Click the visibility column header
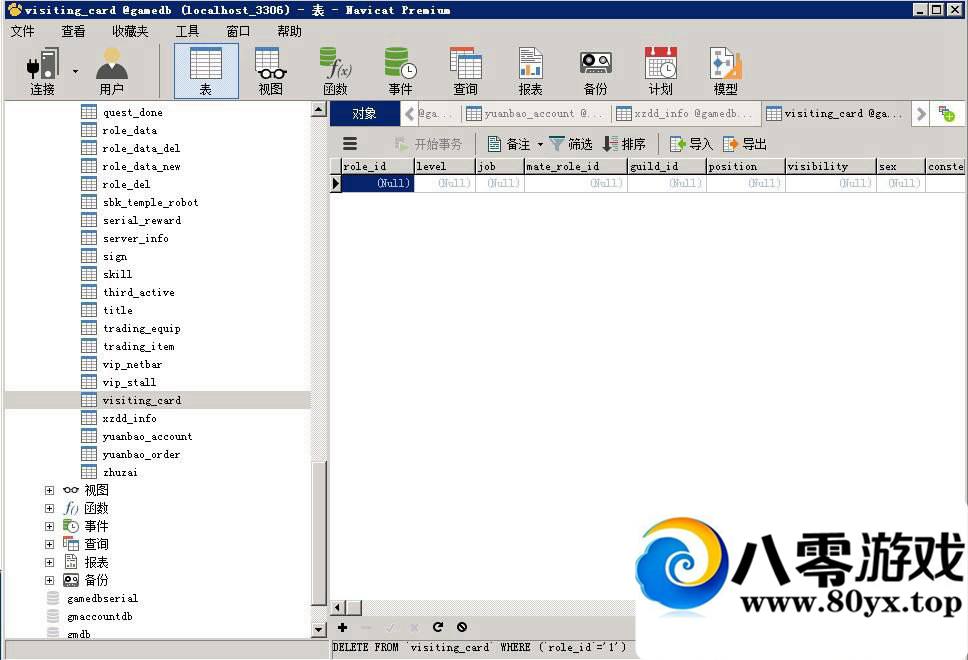Viewport: 968px width, 660px height. pyautogui.click(x=830, y=166)
